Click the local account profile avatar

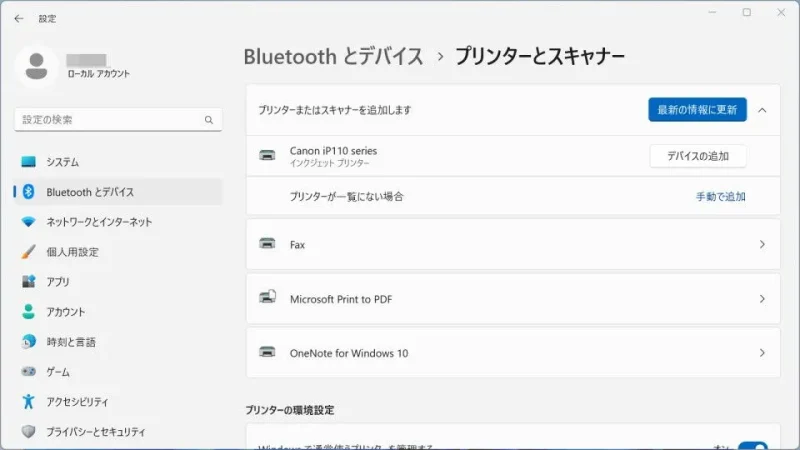pos(37,66)
